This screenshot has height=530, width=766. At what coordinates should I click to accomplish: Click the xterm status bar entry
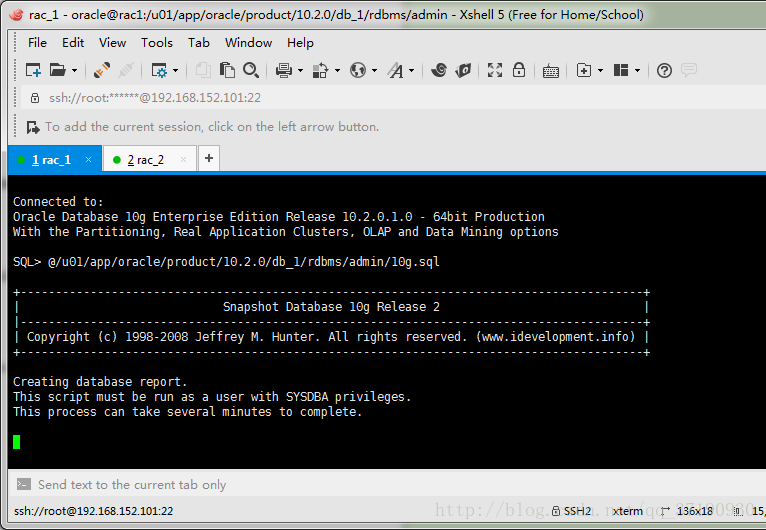click(627, 511)
